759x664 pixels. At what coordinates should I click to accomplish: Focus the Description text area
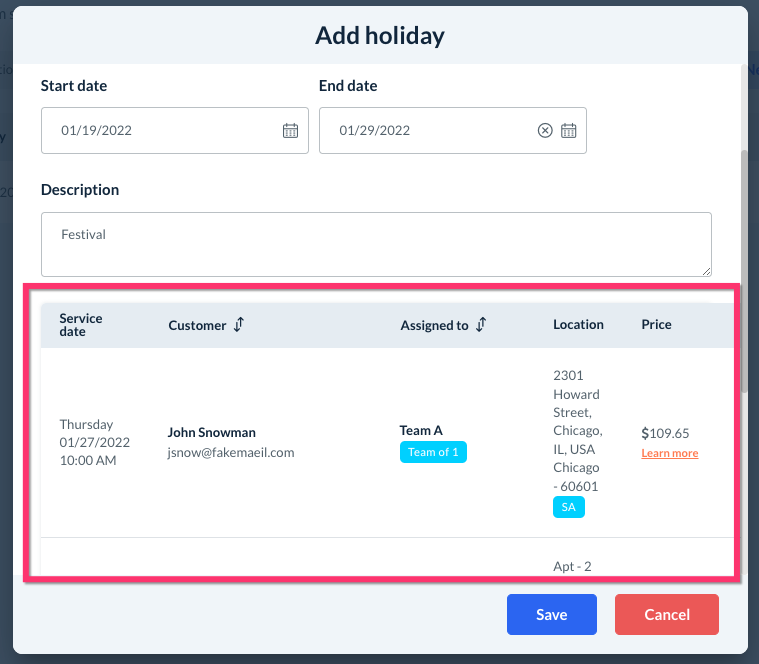point(376,243)
